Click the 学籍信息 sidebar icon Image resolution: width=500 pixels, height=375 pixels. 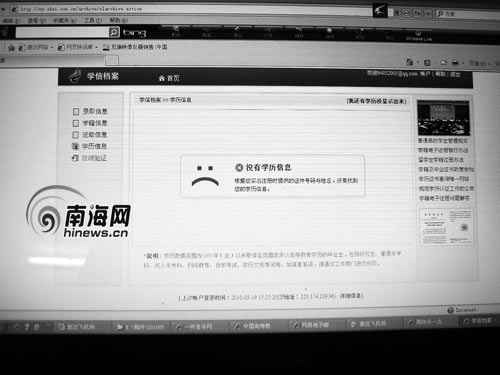pyautogui.click(x=76, y=123)
